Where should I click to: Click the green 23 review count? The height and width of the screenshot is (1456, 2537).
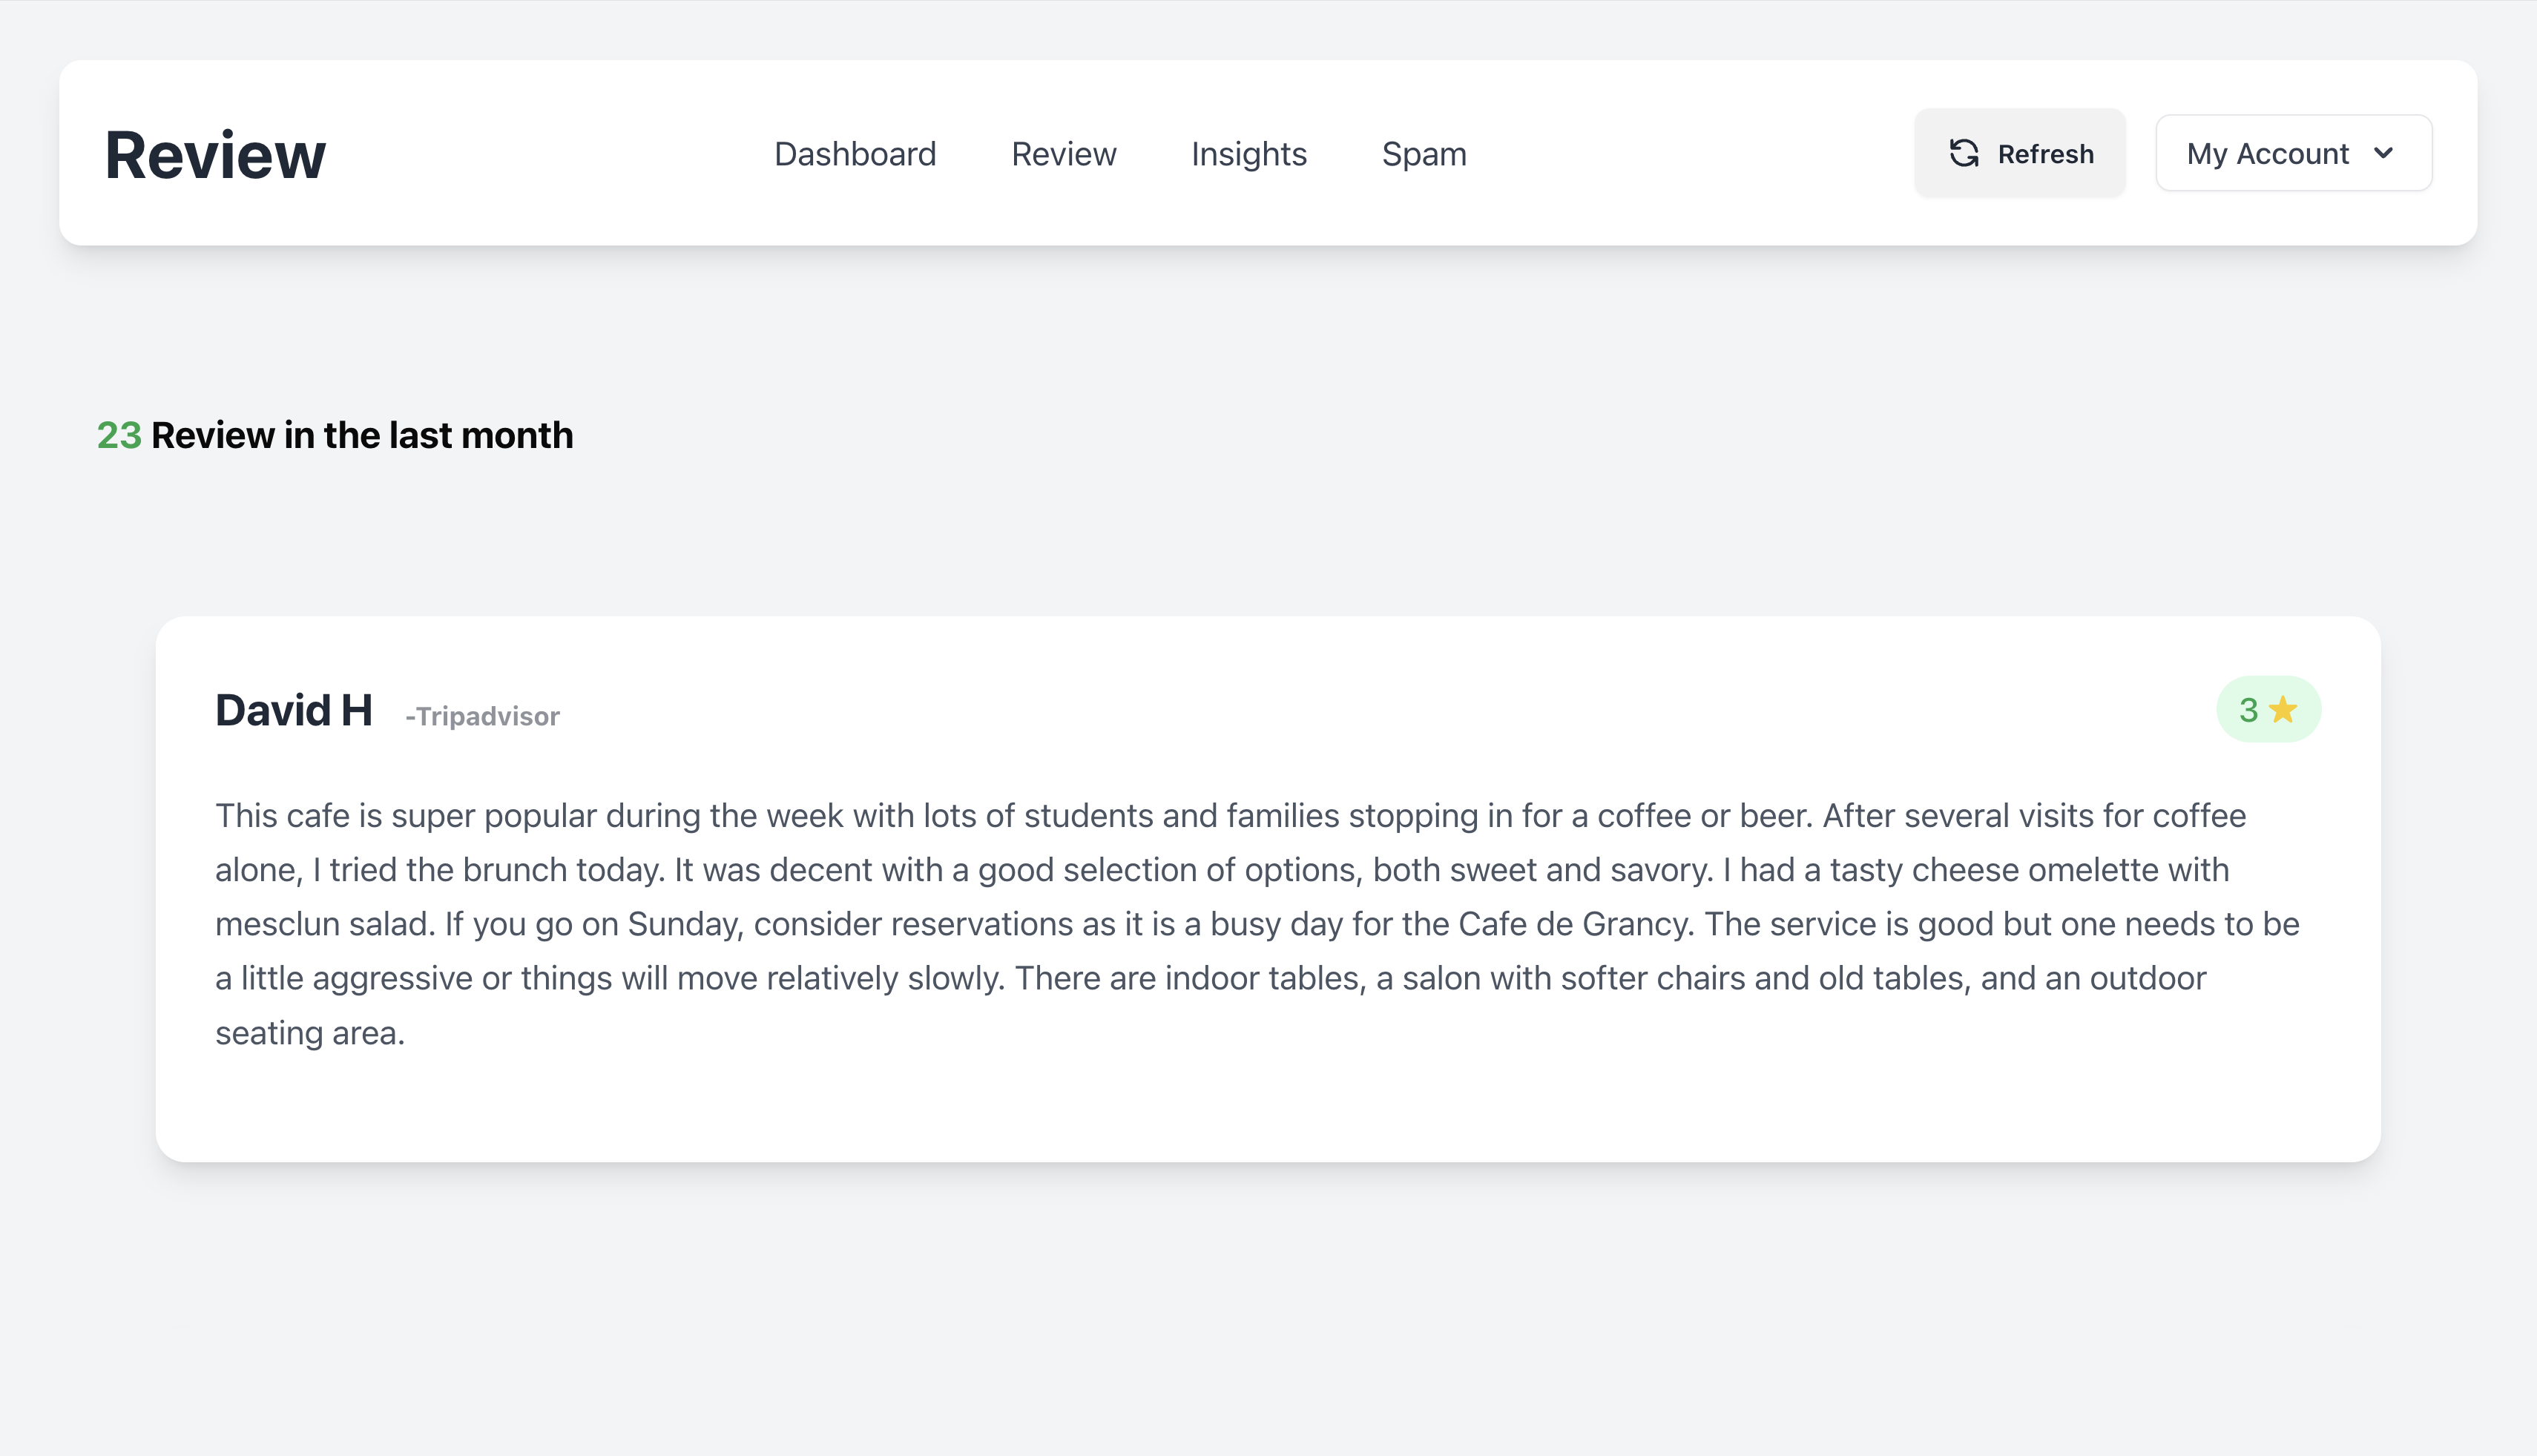pos(119,436)
